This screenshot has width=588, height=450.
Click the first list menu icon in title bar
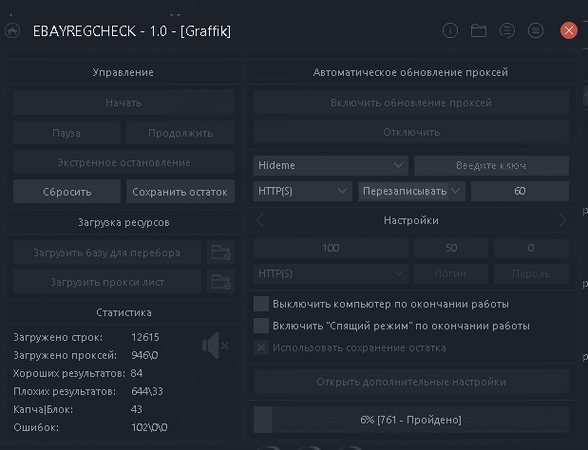(x=507, y=31)
